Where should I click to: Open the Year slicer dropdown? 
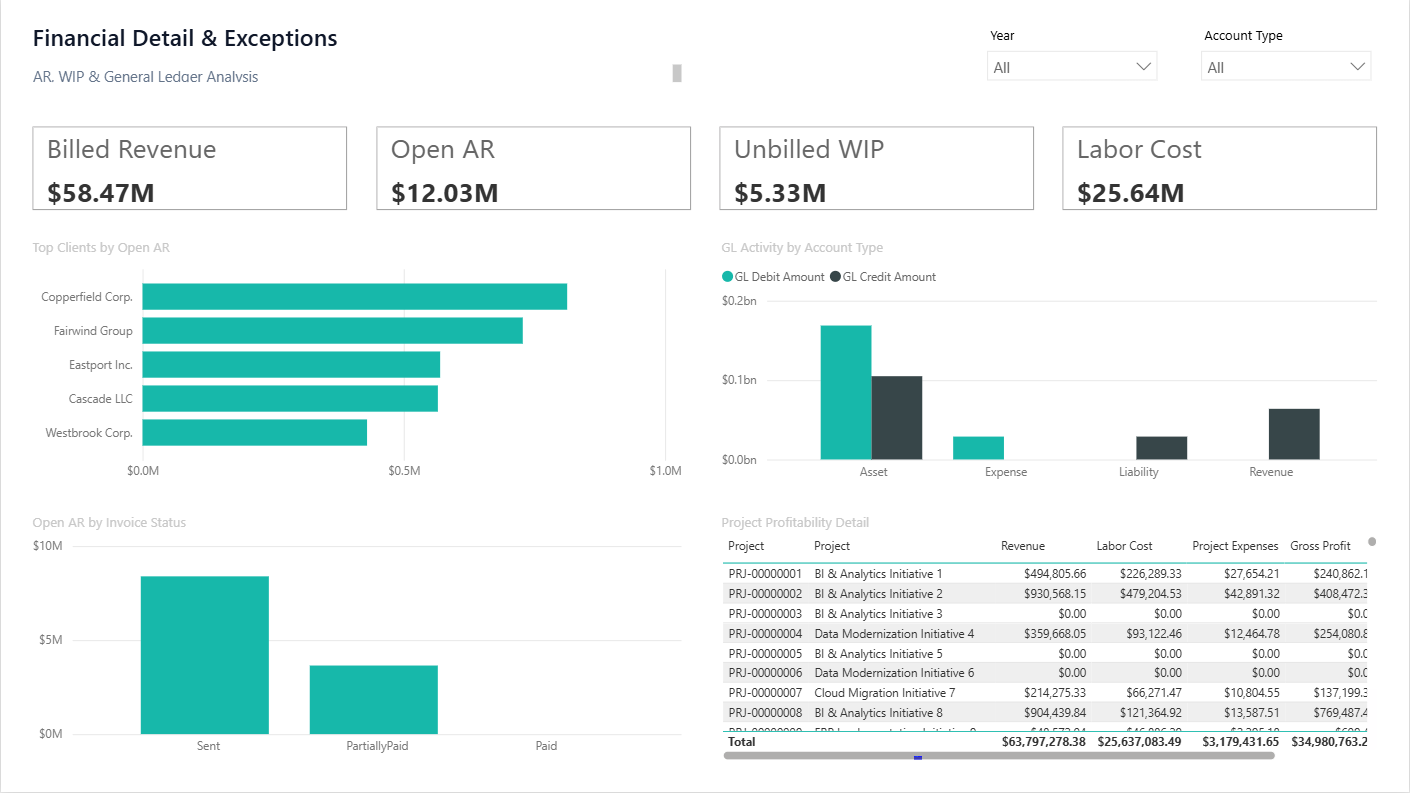point(1072,67)
